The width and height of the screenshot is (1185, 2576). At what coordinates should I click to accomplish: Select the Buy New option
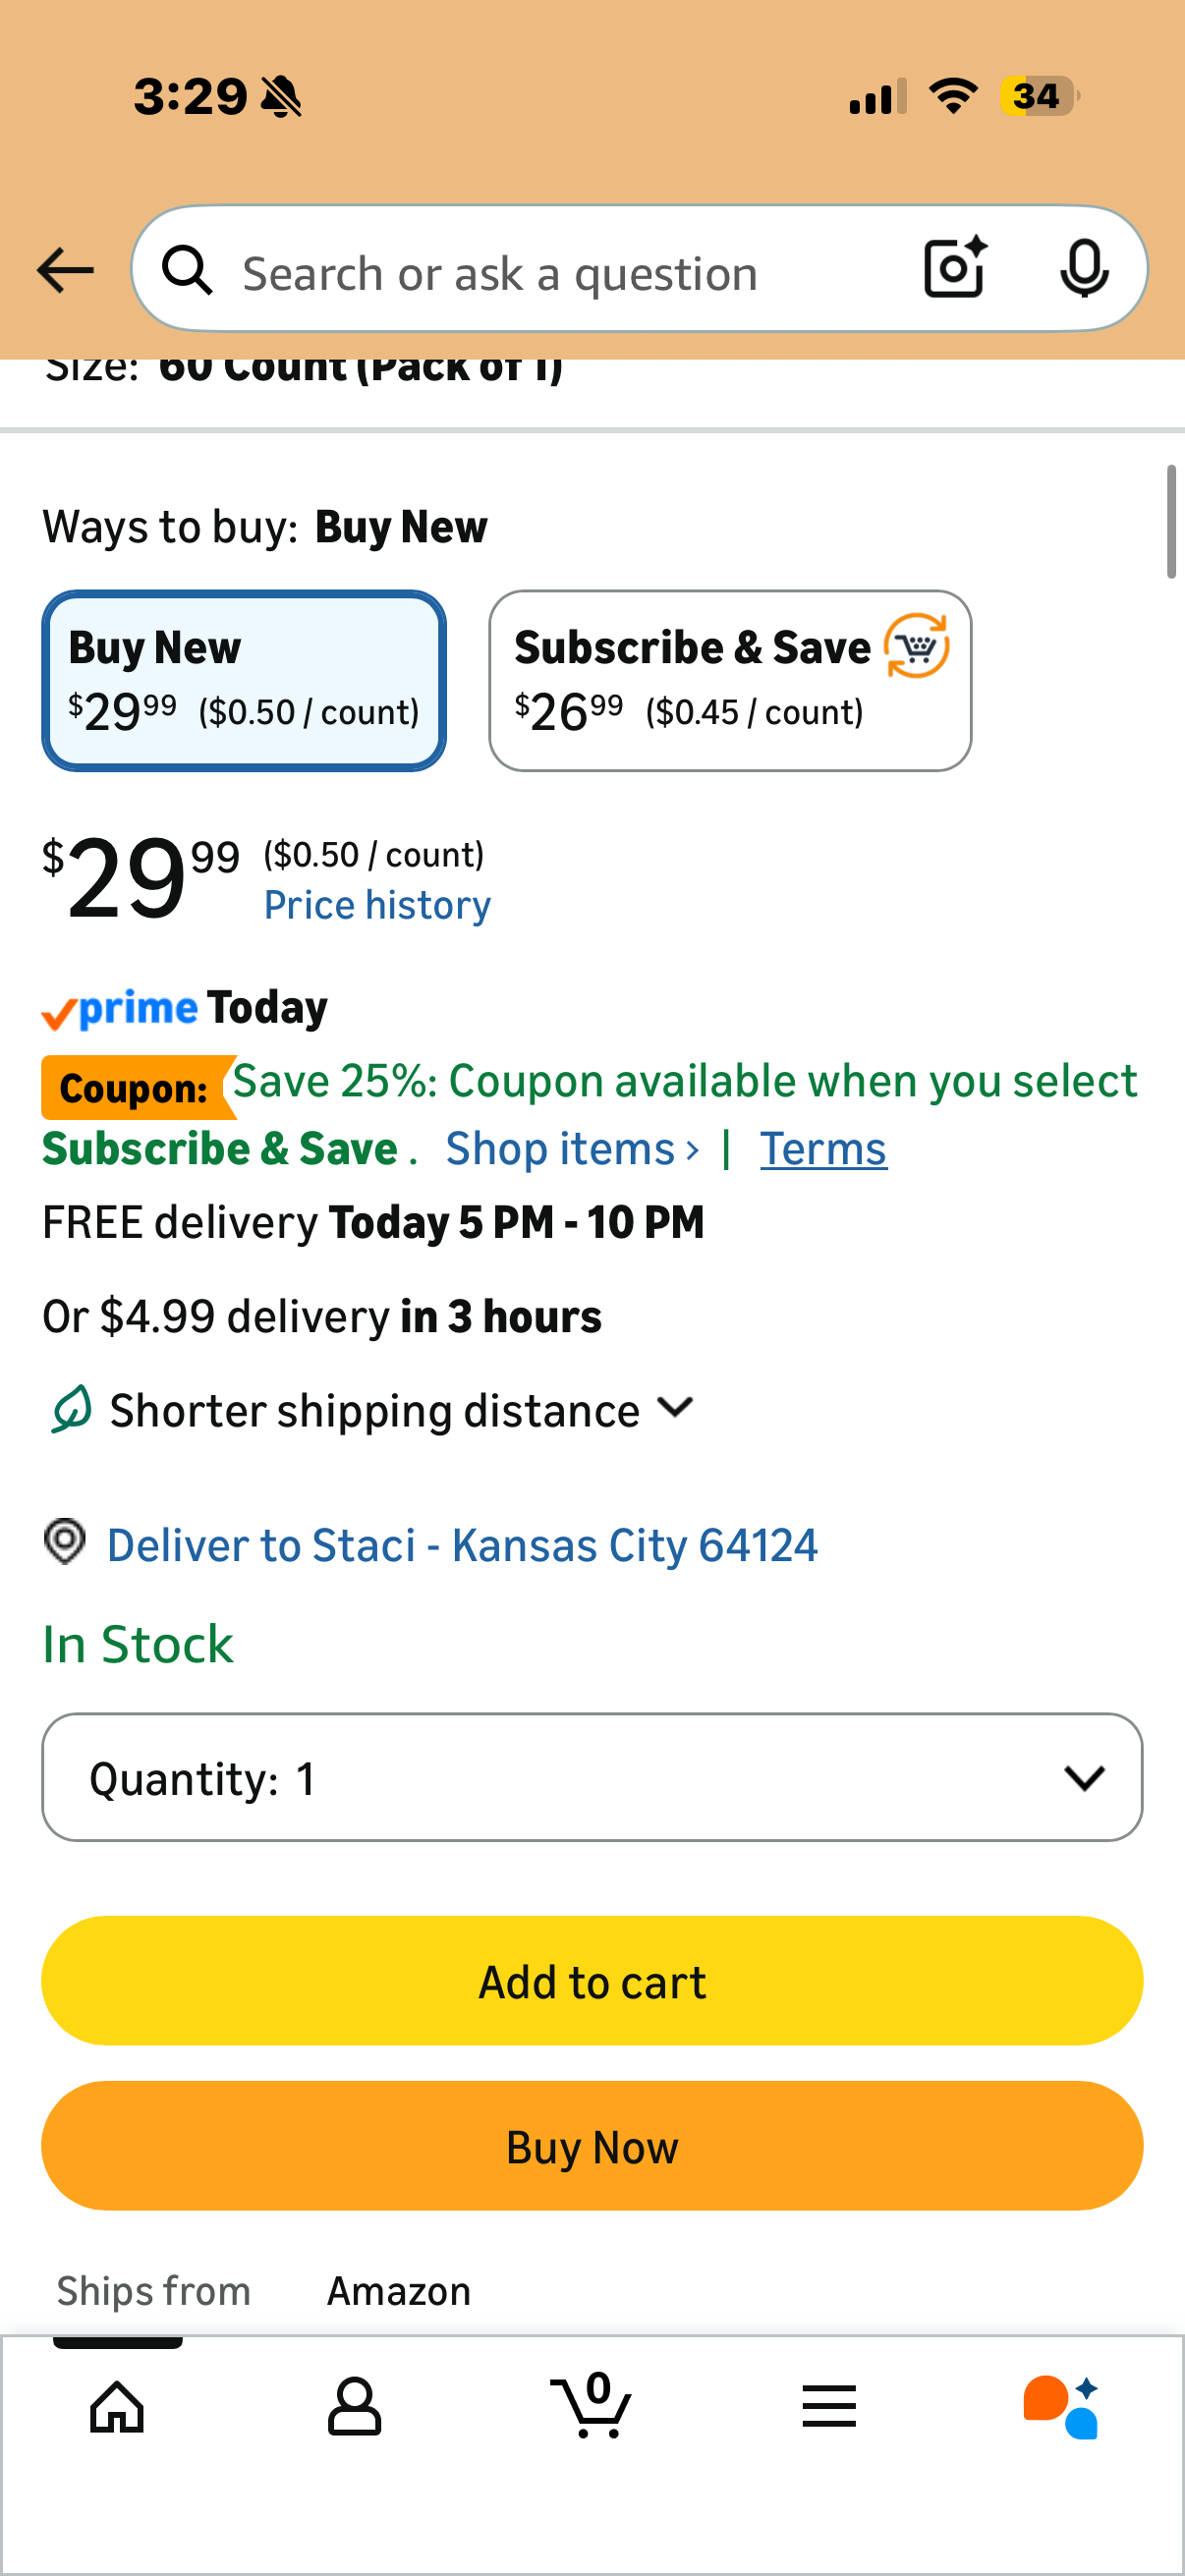[x=244, y=680]
